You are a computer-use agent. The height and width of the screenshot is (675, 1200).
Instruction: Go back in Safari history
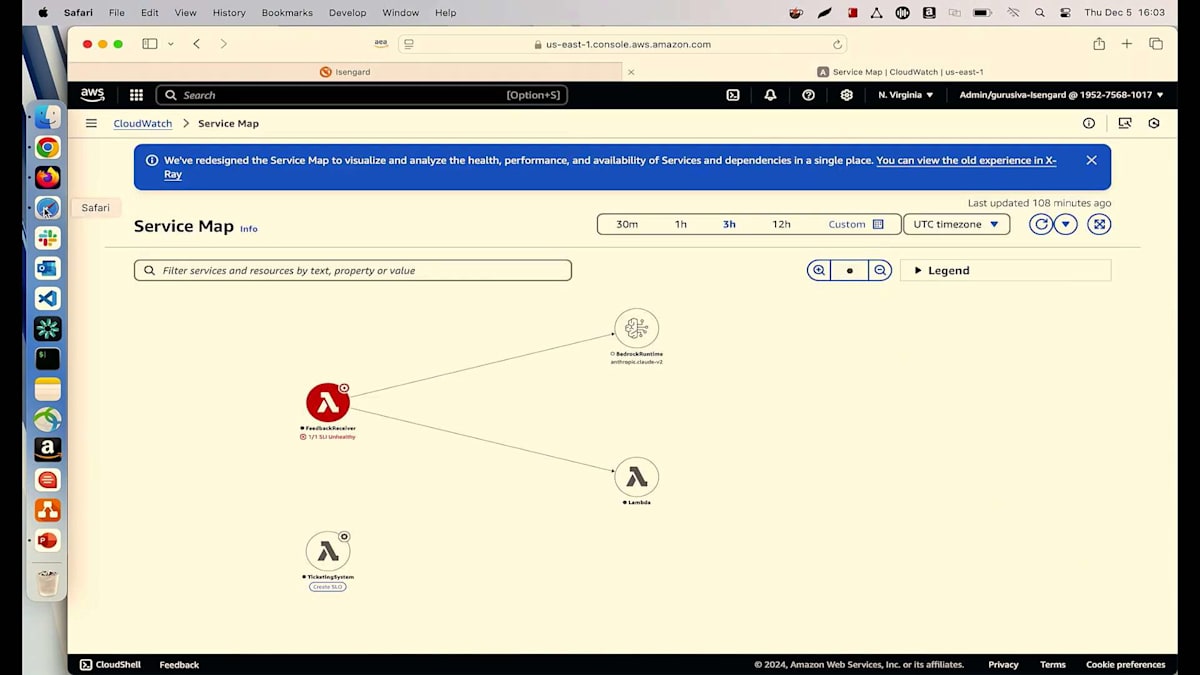click(197, 44)
